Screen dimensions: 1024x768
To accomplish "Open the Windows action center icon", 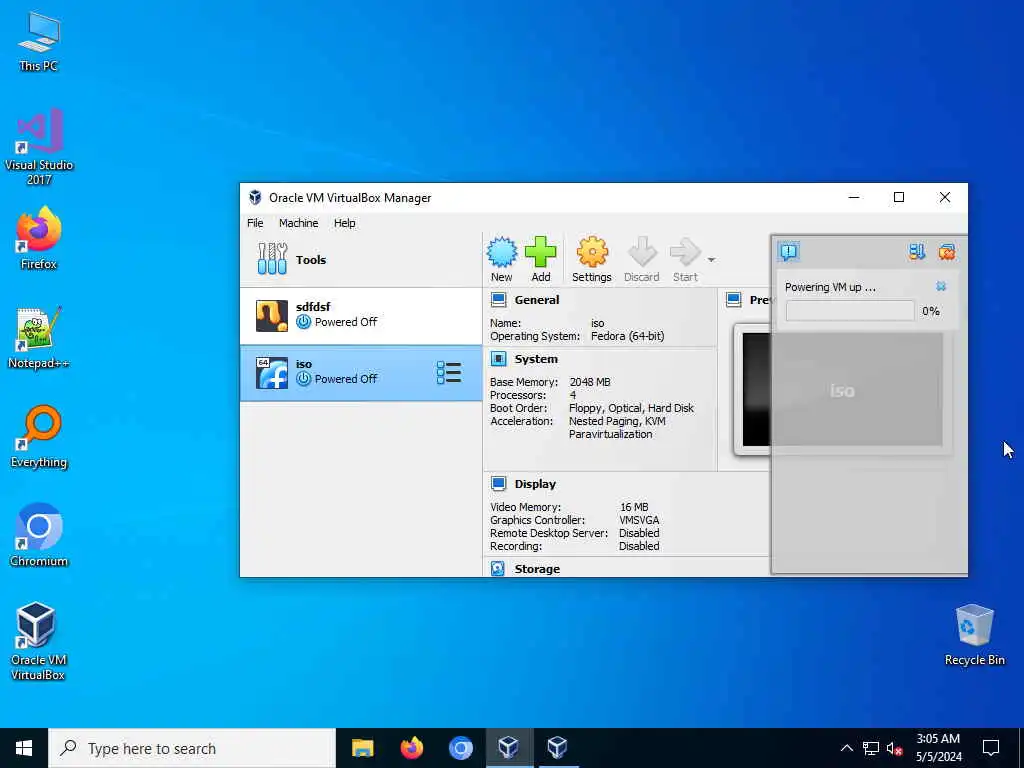I will pos(991,748).
